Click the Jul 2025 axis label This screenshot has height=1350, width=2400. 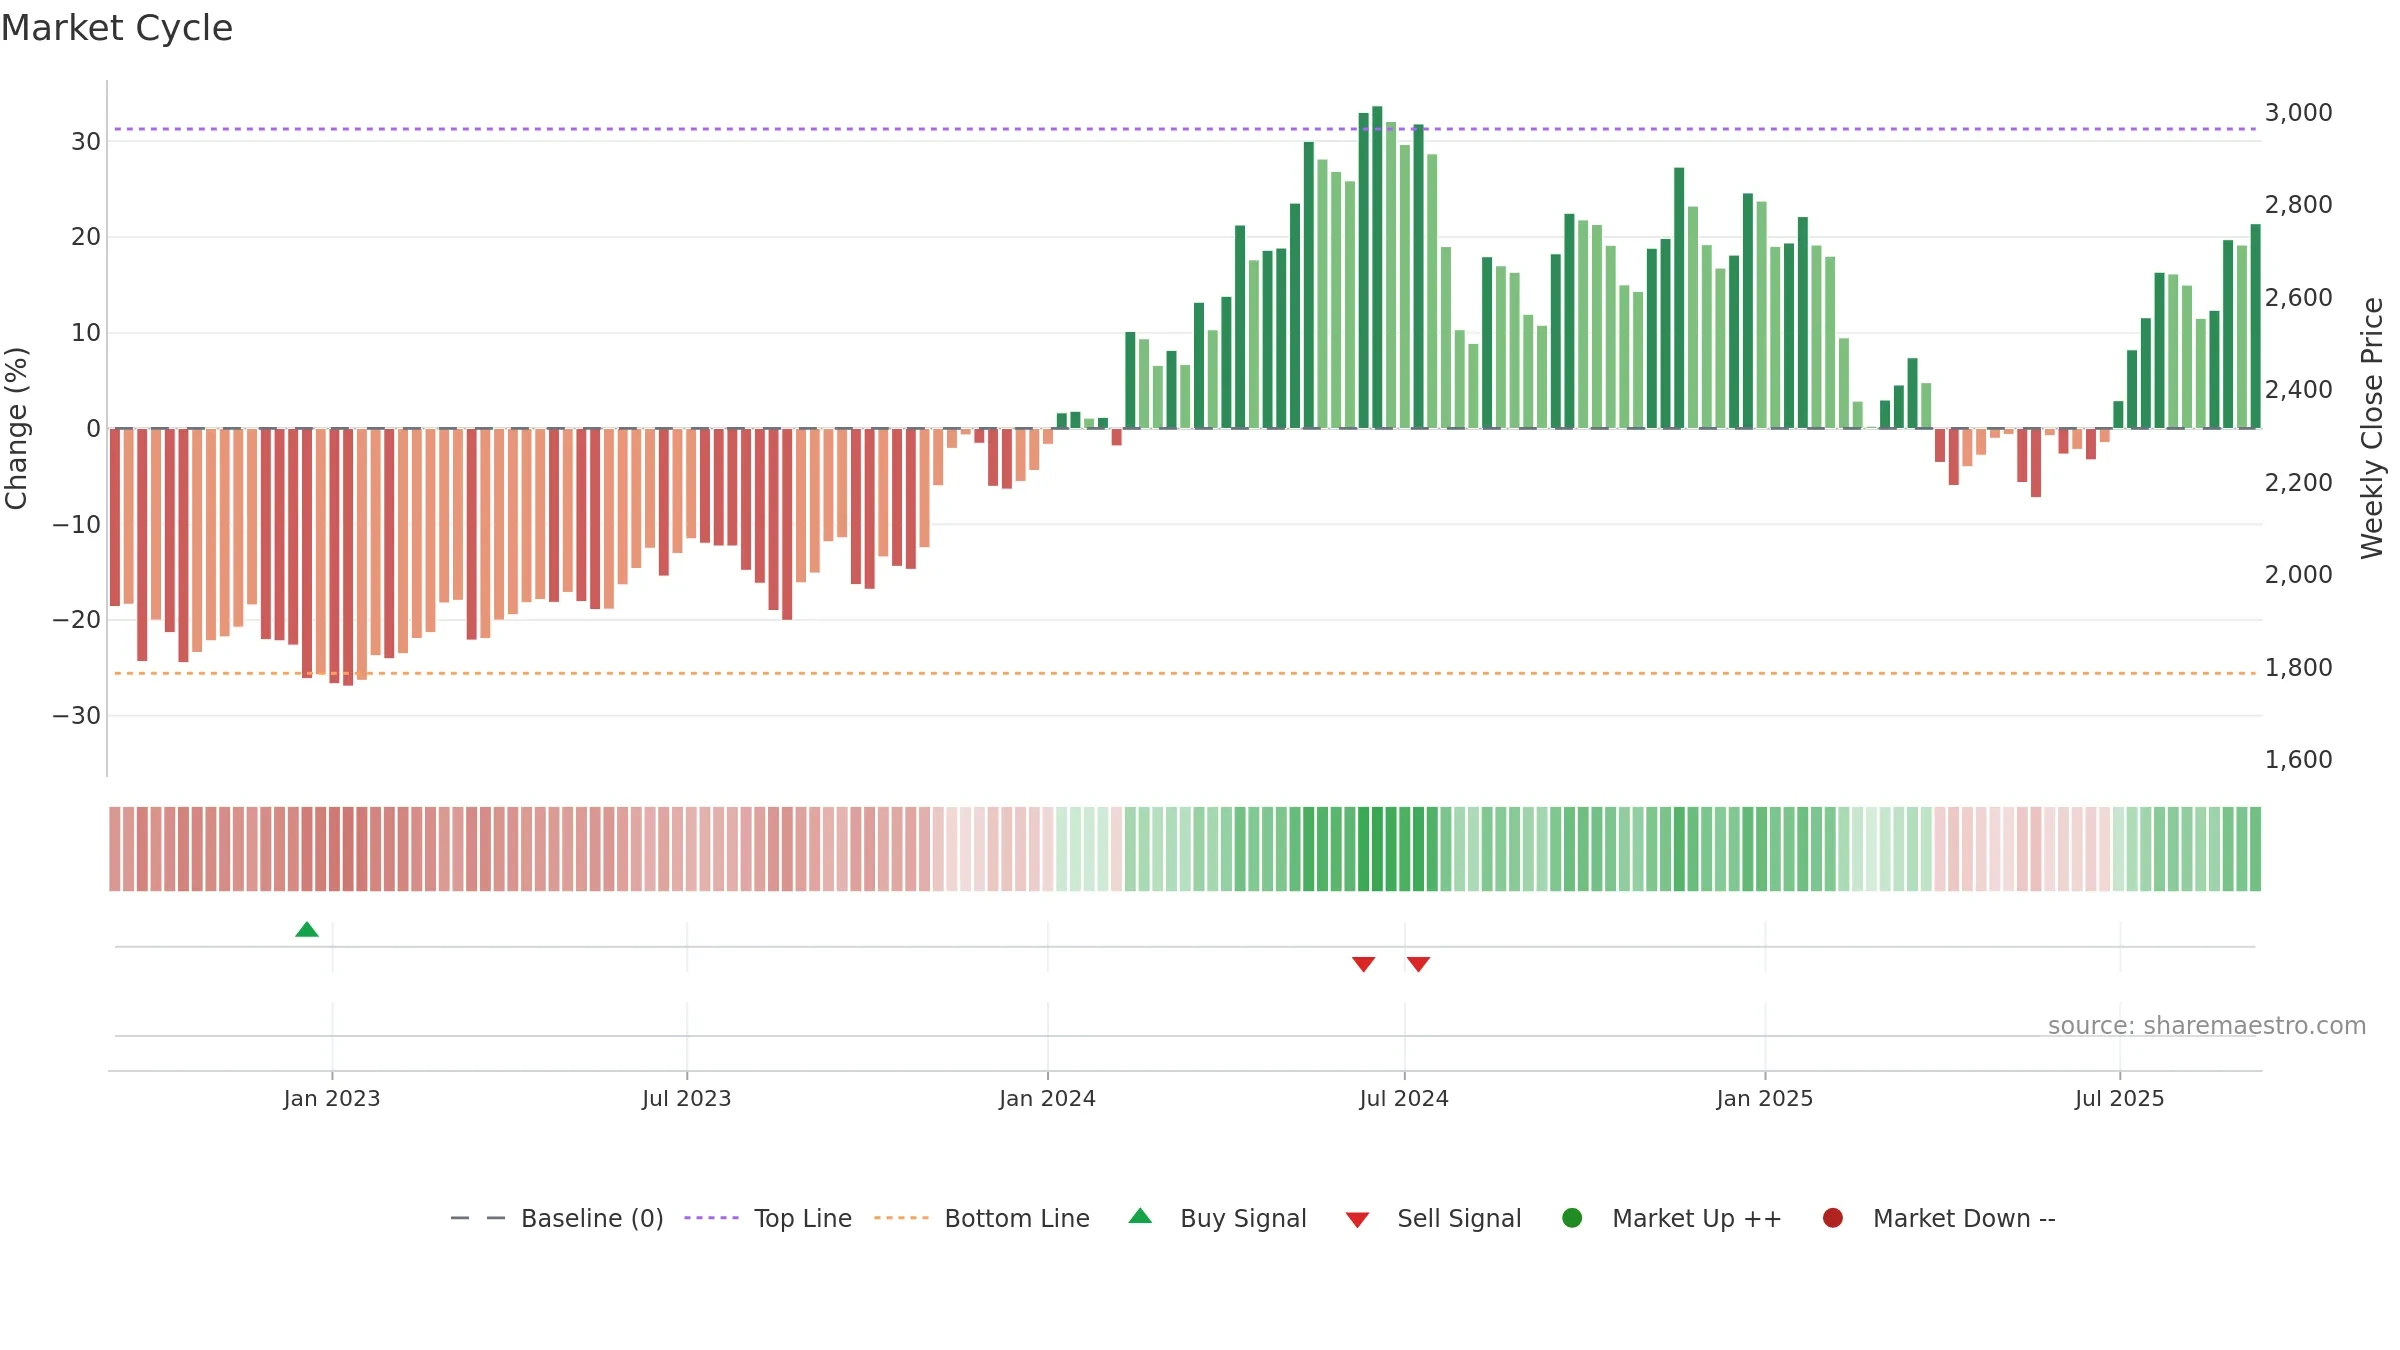coord(2120,1099)
